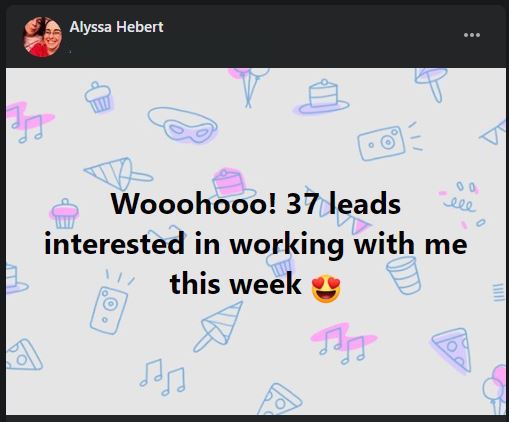Click the pink cupcake doodle beside 'Wooohooo'
509x422 pixels.
(65, 214)
